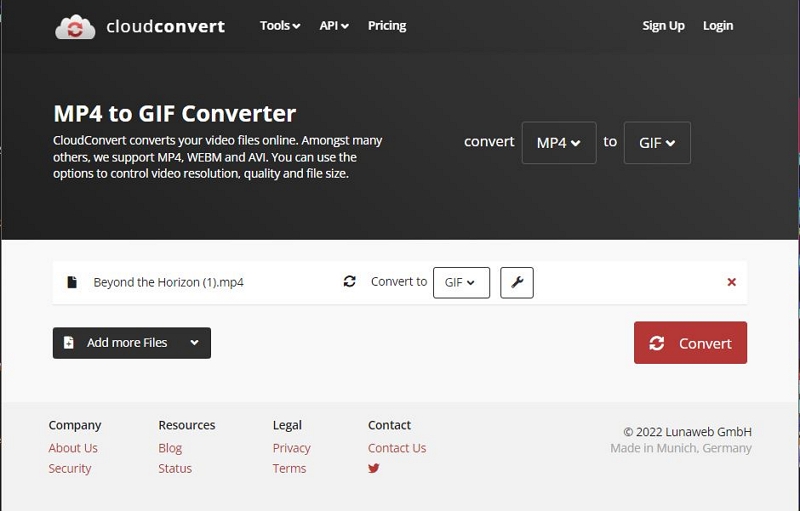
Task: Click the Made in Munich, Germany text
Action: (681, 448)
